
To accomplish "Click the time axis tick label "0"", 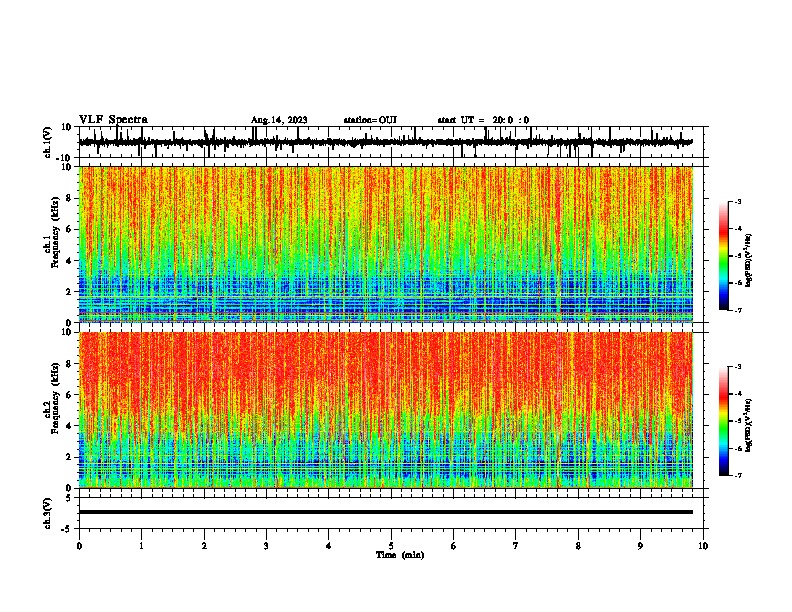I will click(79, 546).
